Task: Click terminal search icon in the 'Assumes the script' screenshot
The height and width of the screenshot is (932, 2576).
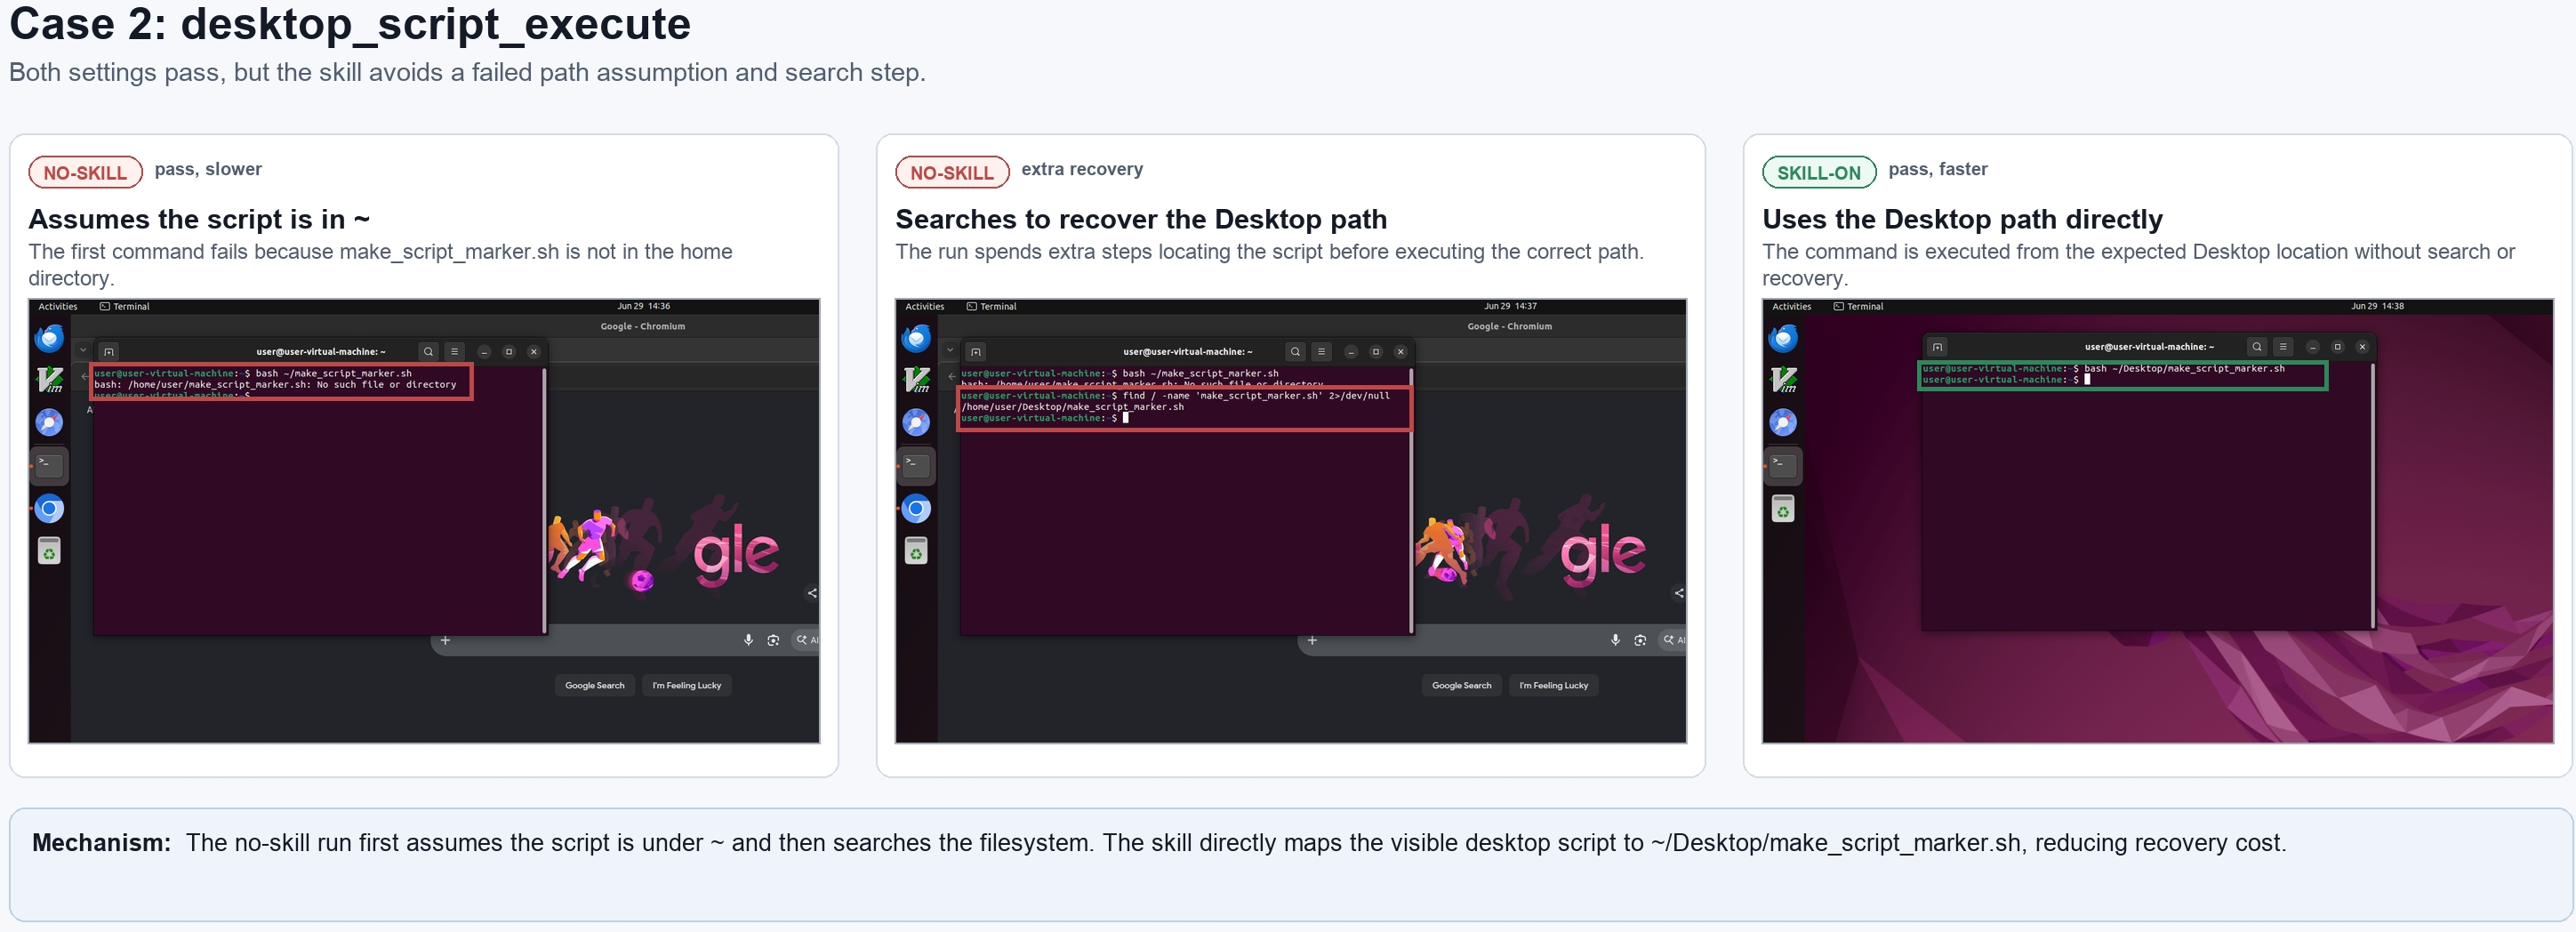Action: point(428,351)
